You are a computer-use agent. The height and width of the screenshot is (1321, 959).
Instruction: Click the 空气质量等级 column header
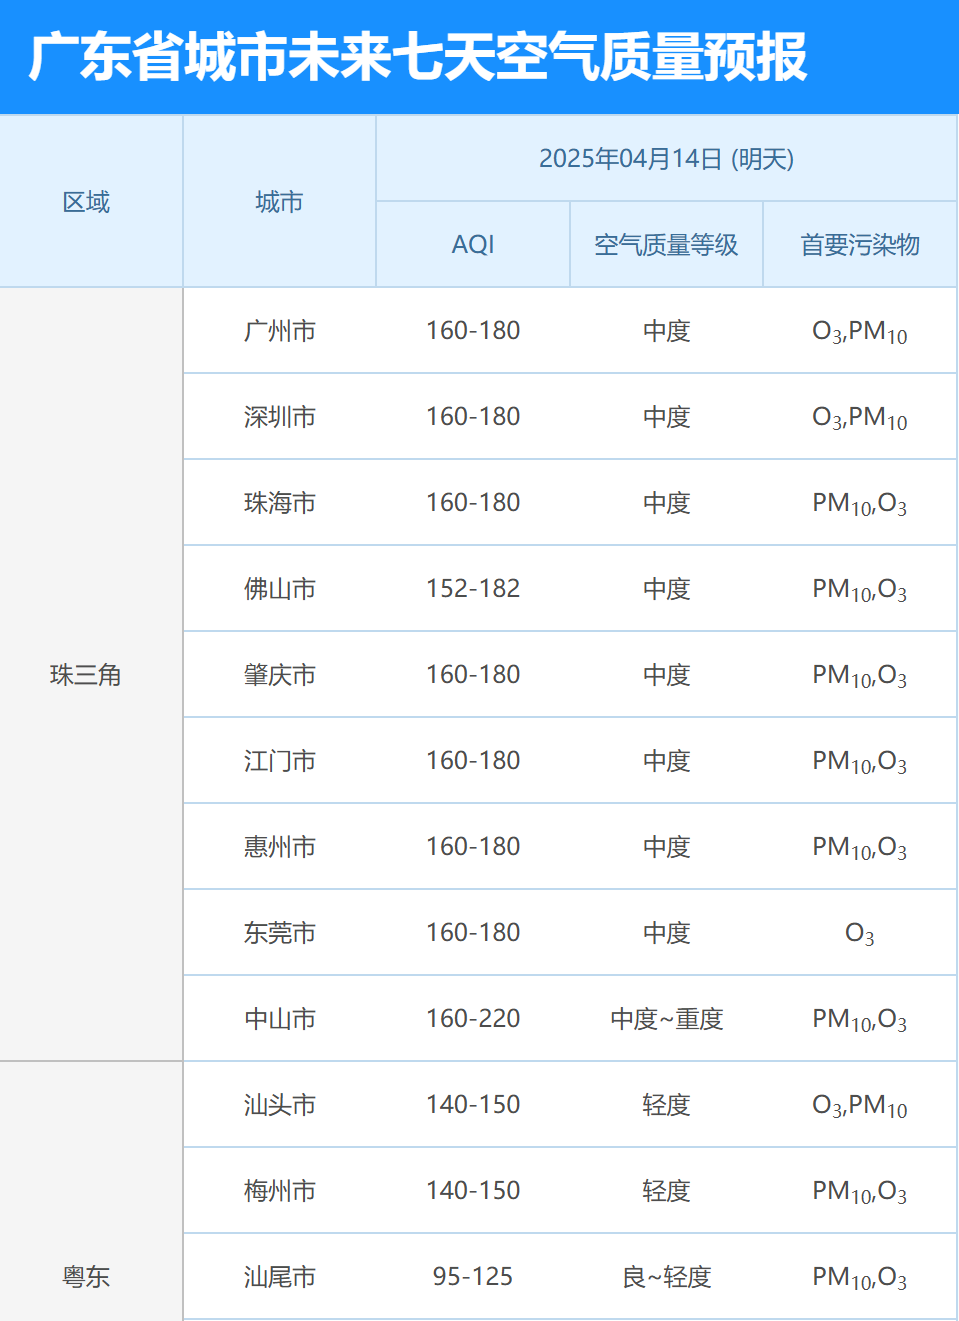tap(666, 245)
